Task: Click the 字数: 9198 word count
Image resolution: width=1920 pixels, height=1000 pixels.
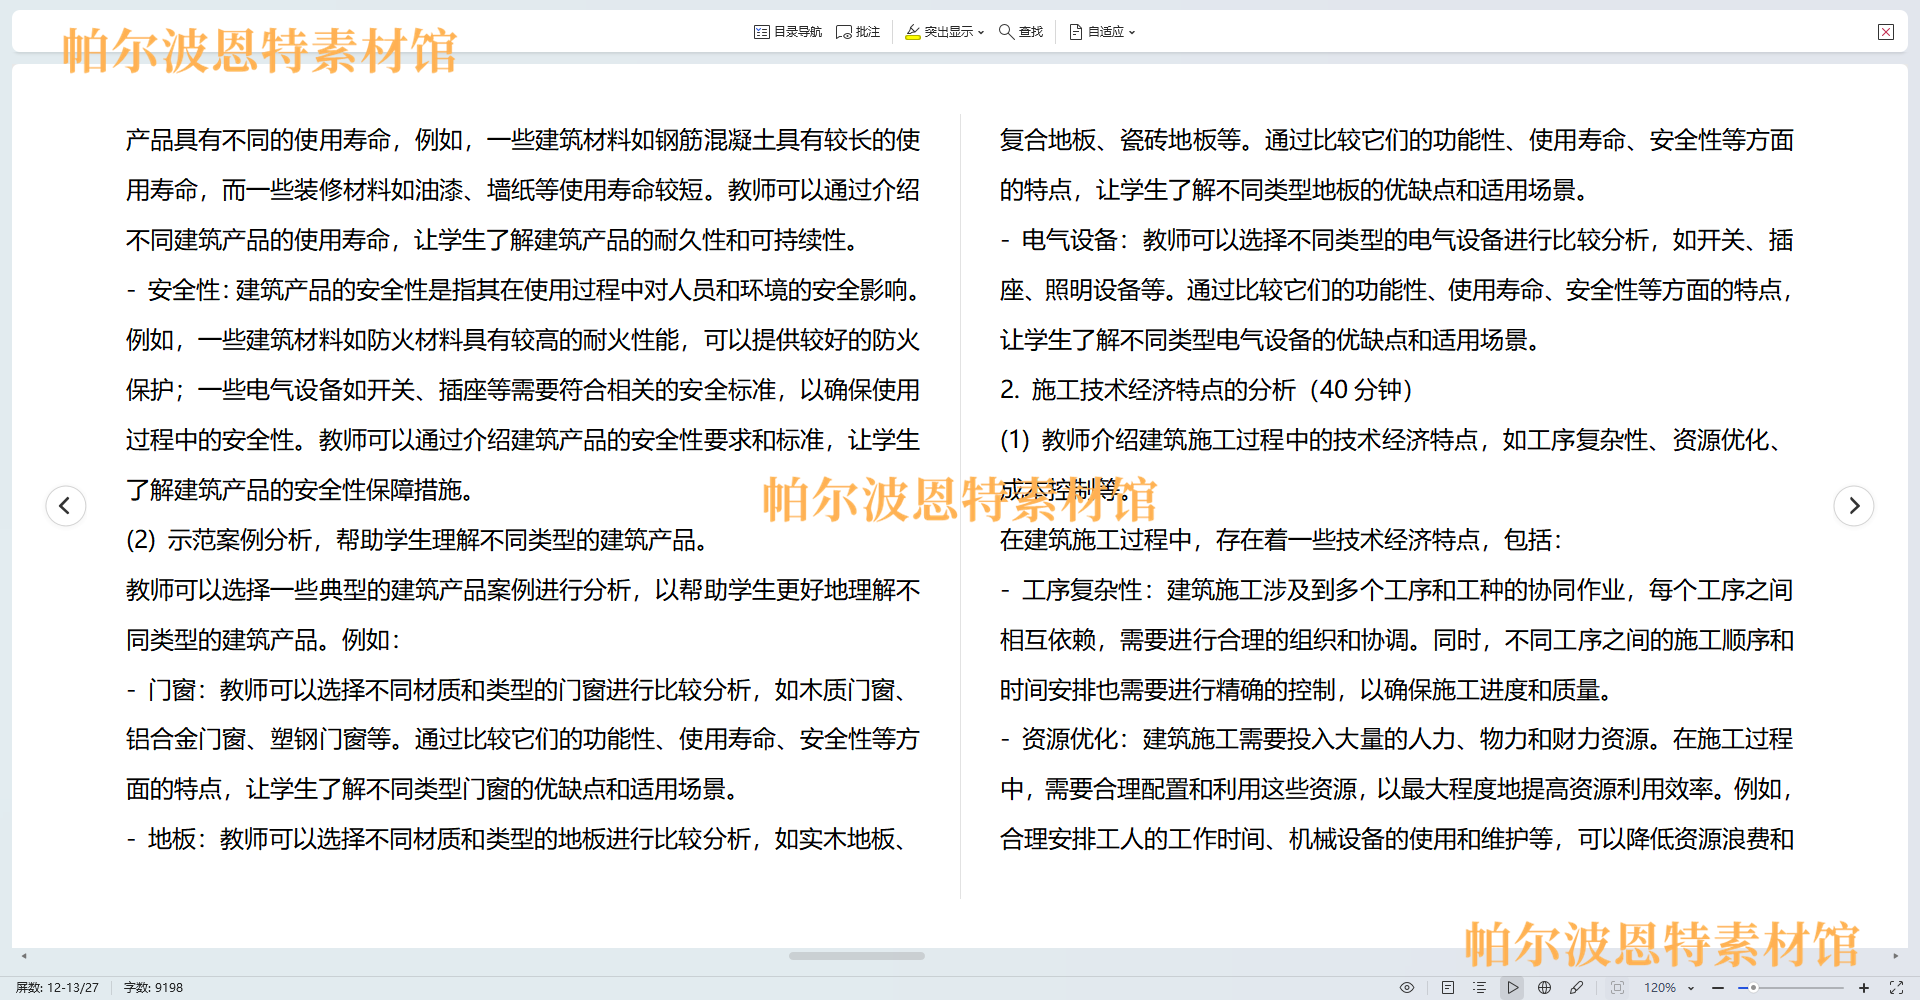Action: point(153,987)
